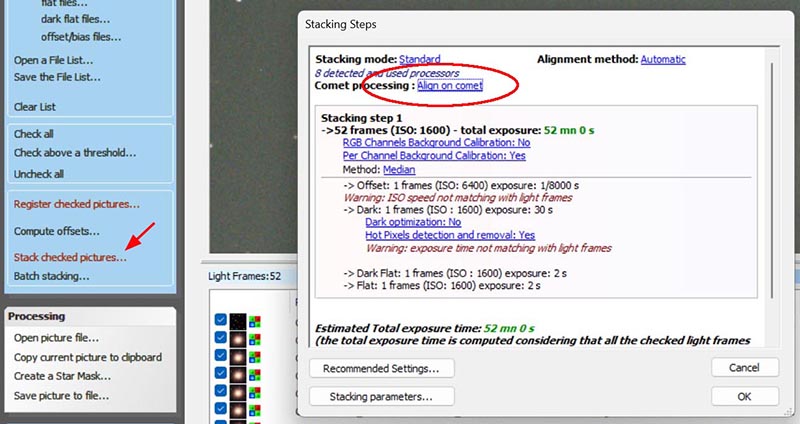This screenshot has width=800, height=424.
Task: Run Compute offsets
Action: [57, 231]
